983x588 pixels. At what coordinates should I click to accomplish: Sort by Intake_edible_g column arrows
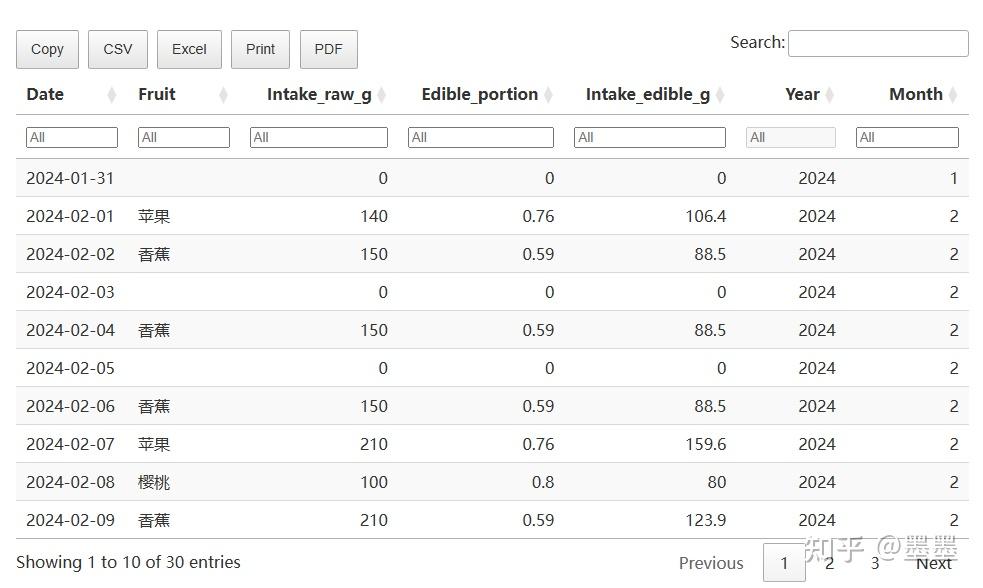[720, 95]
